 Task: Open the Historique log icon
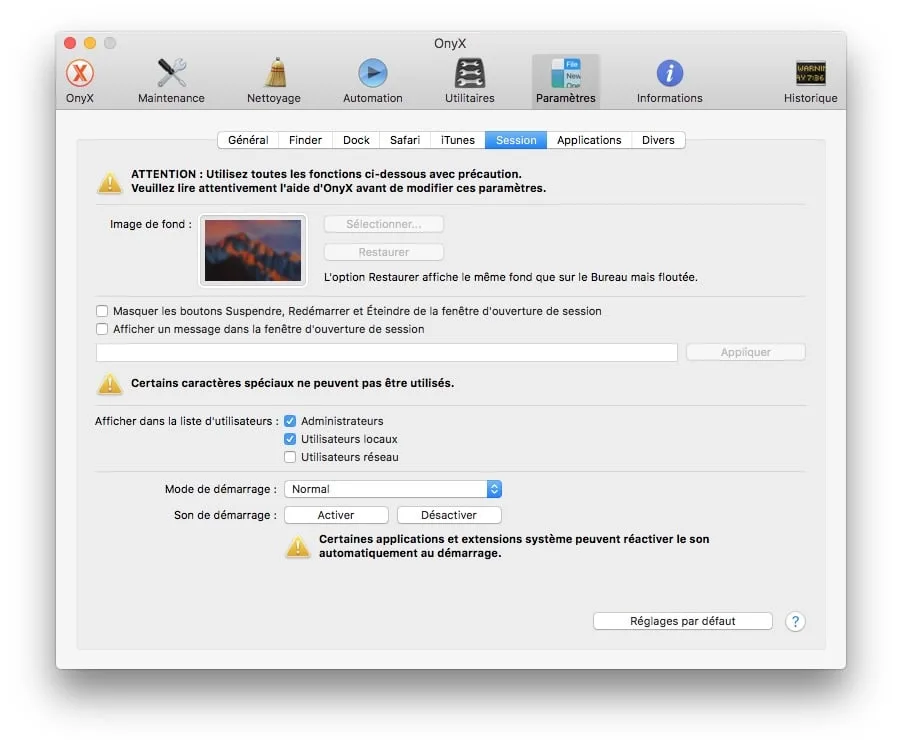(x=811, y=81)
